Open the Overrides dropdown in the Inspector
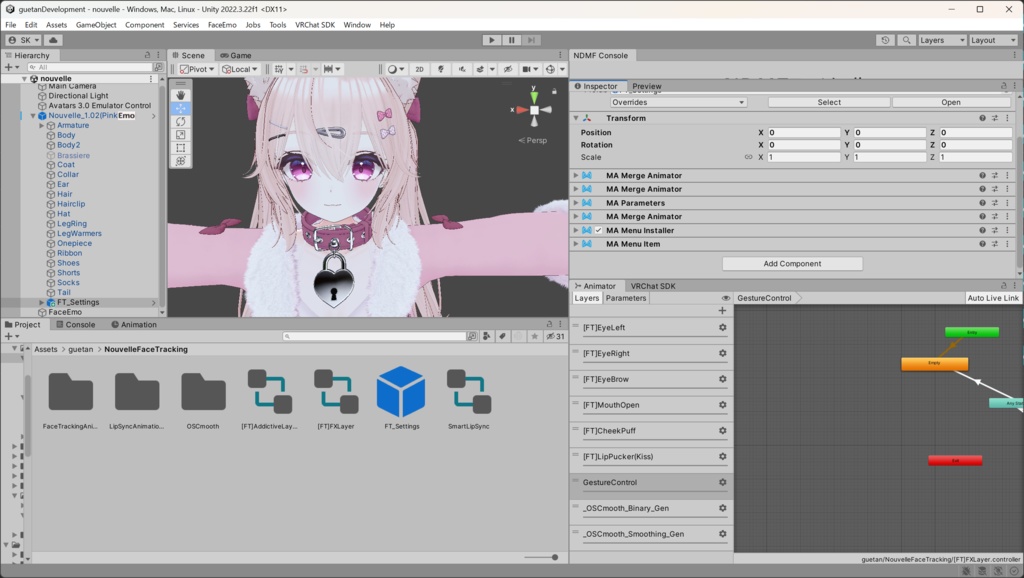The width and height of the screenshot is (1024, 578). point(678,102)
